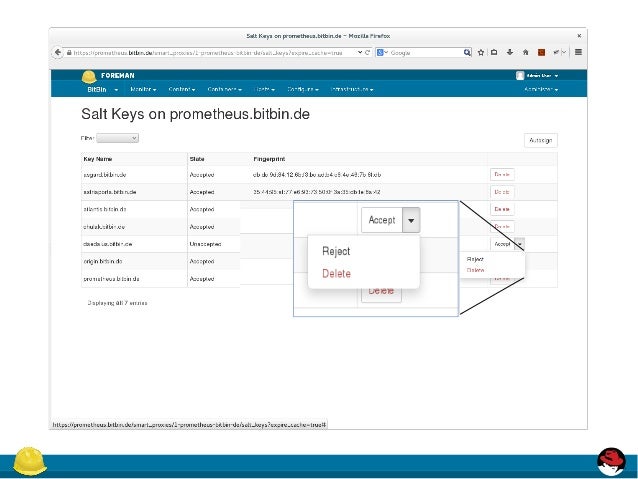Choose Delete in the small dropdown list
Image resolution: width=638 pixels, height=479 pixels.
(475, 270)
